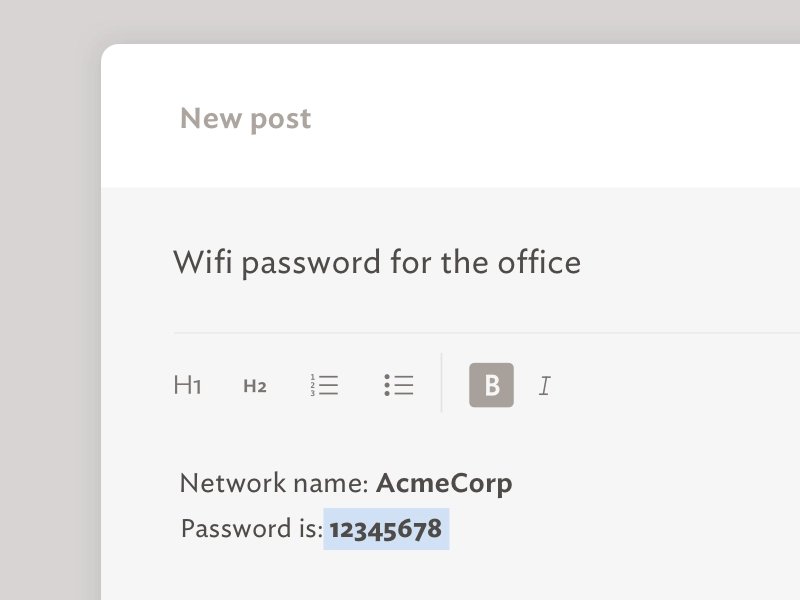Screen dimensions: 800x600
Task: Insert a numbered list
Action: pos(324,385)
